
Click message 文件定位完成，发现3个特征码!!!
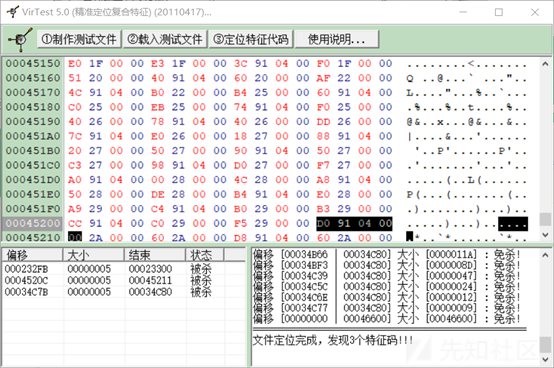pyautogui.click(x=333, y=340)
